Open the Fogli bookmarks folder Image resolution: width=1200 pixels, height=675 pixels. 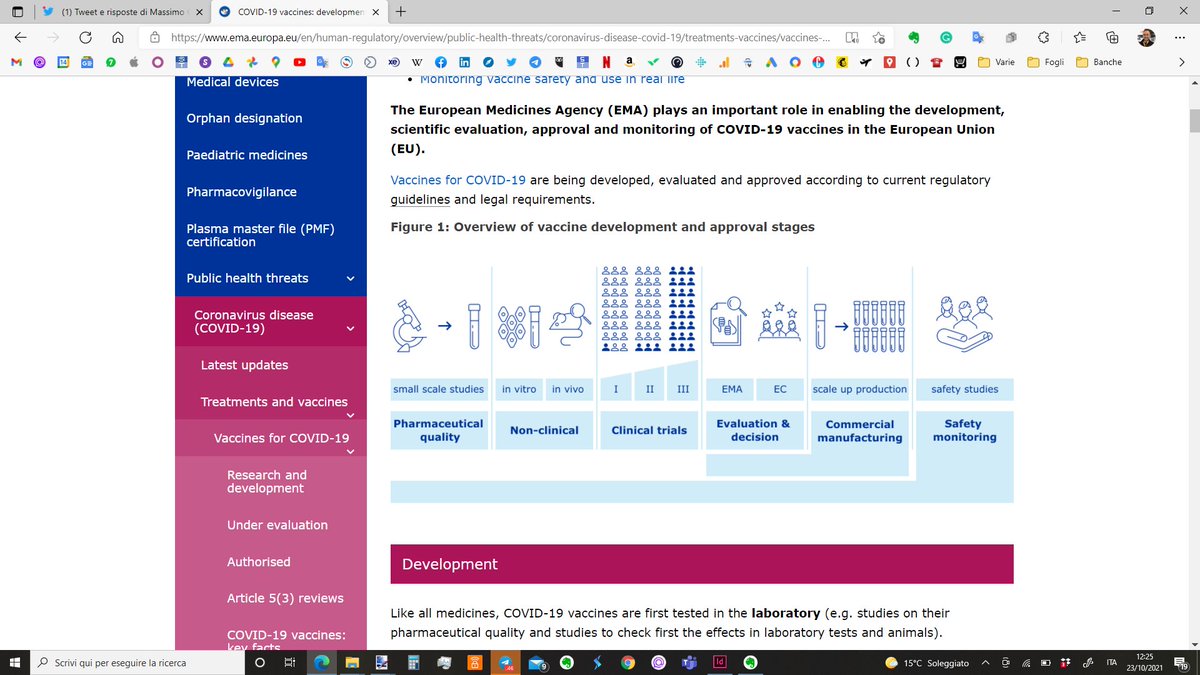1046,62
